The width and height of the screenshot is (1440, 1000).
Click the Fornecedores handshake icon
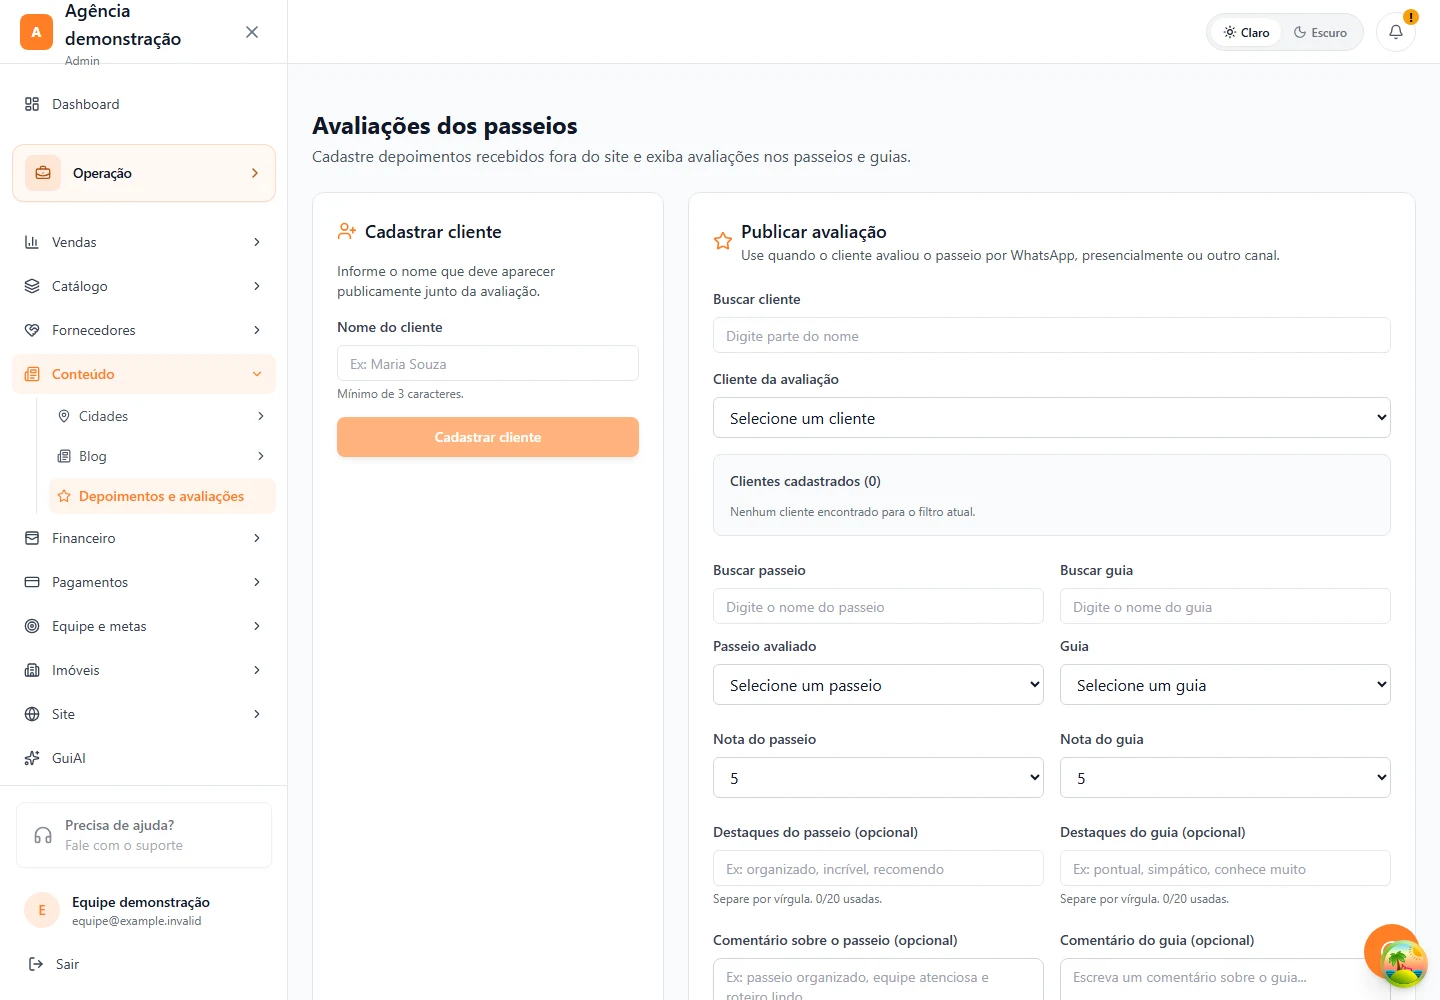pos(32,330)
